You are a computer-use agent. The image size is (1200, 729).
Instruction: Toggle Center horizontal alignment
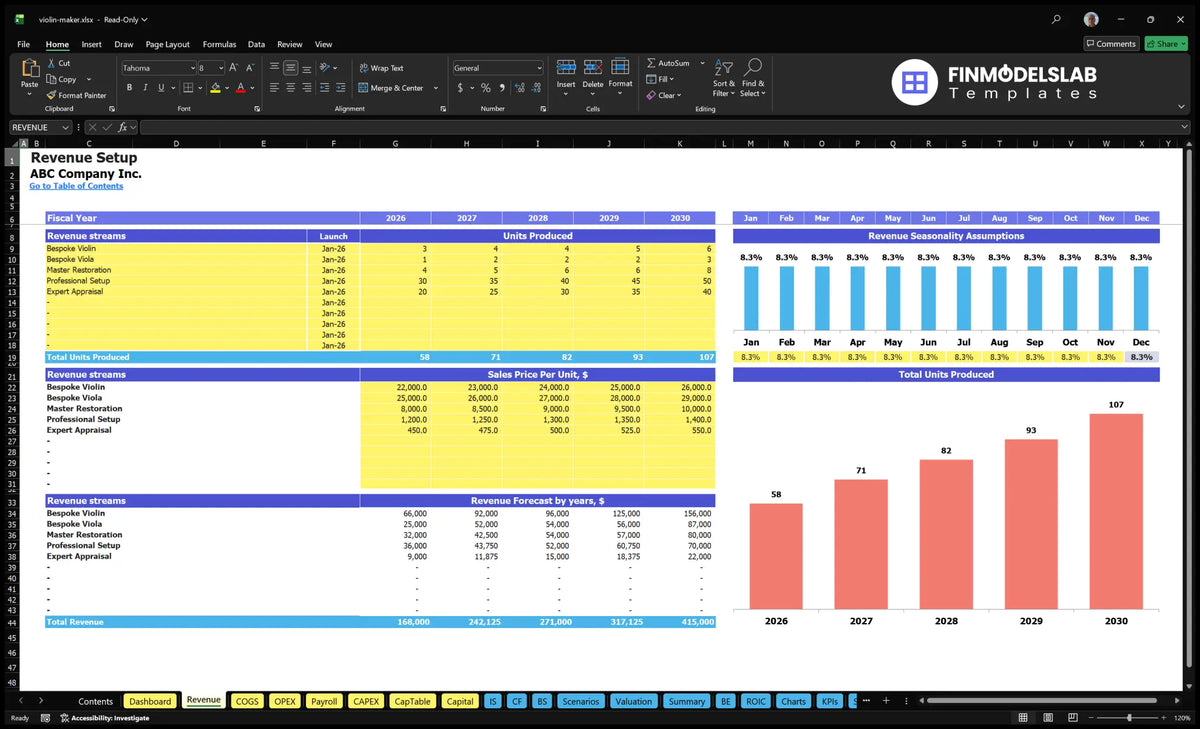tap(291, 88)
